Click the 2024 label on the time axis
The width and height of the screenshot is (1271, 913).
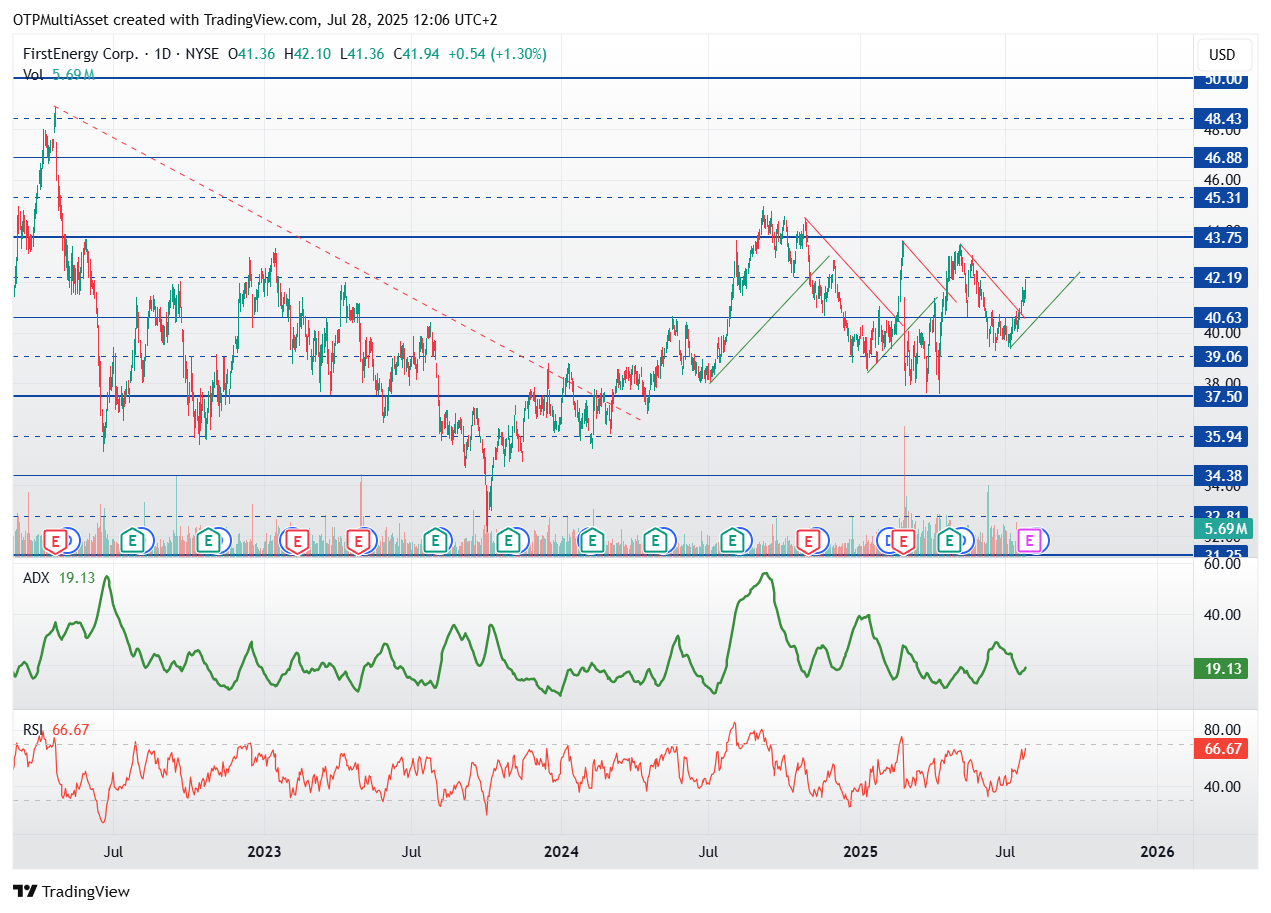pos(562,852)
